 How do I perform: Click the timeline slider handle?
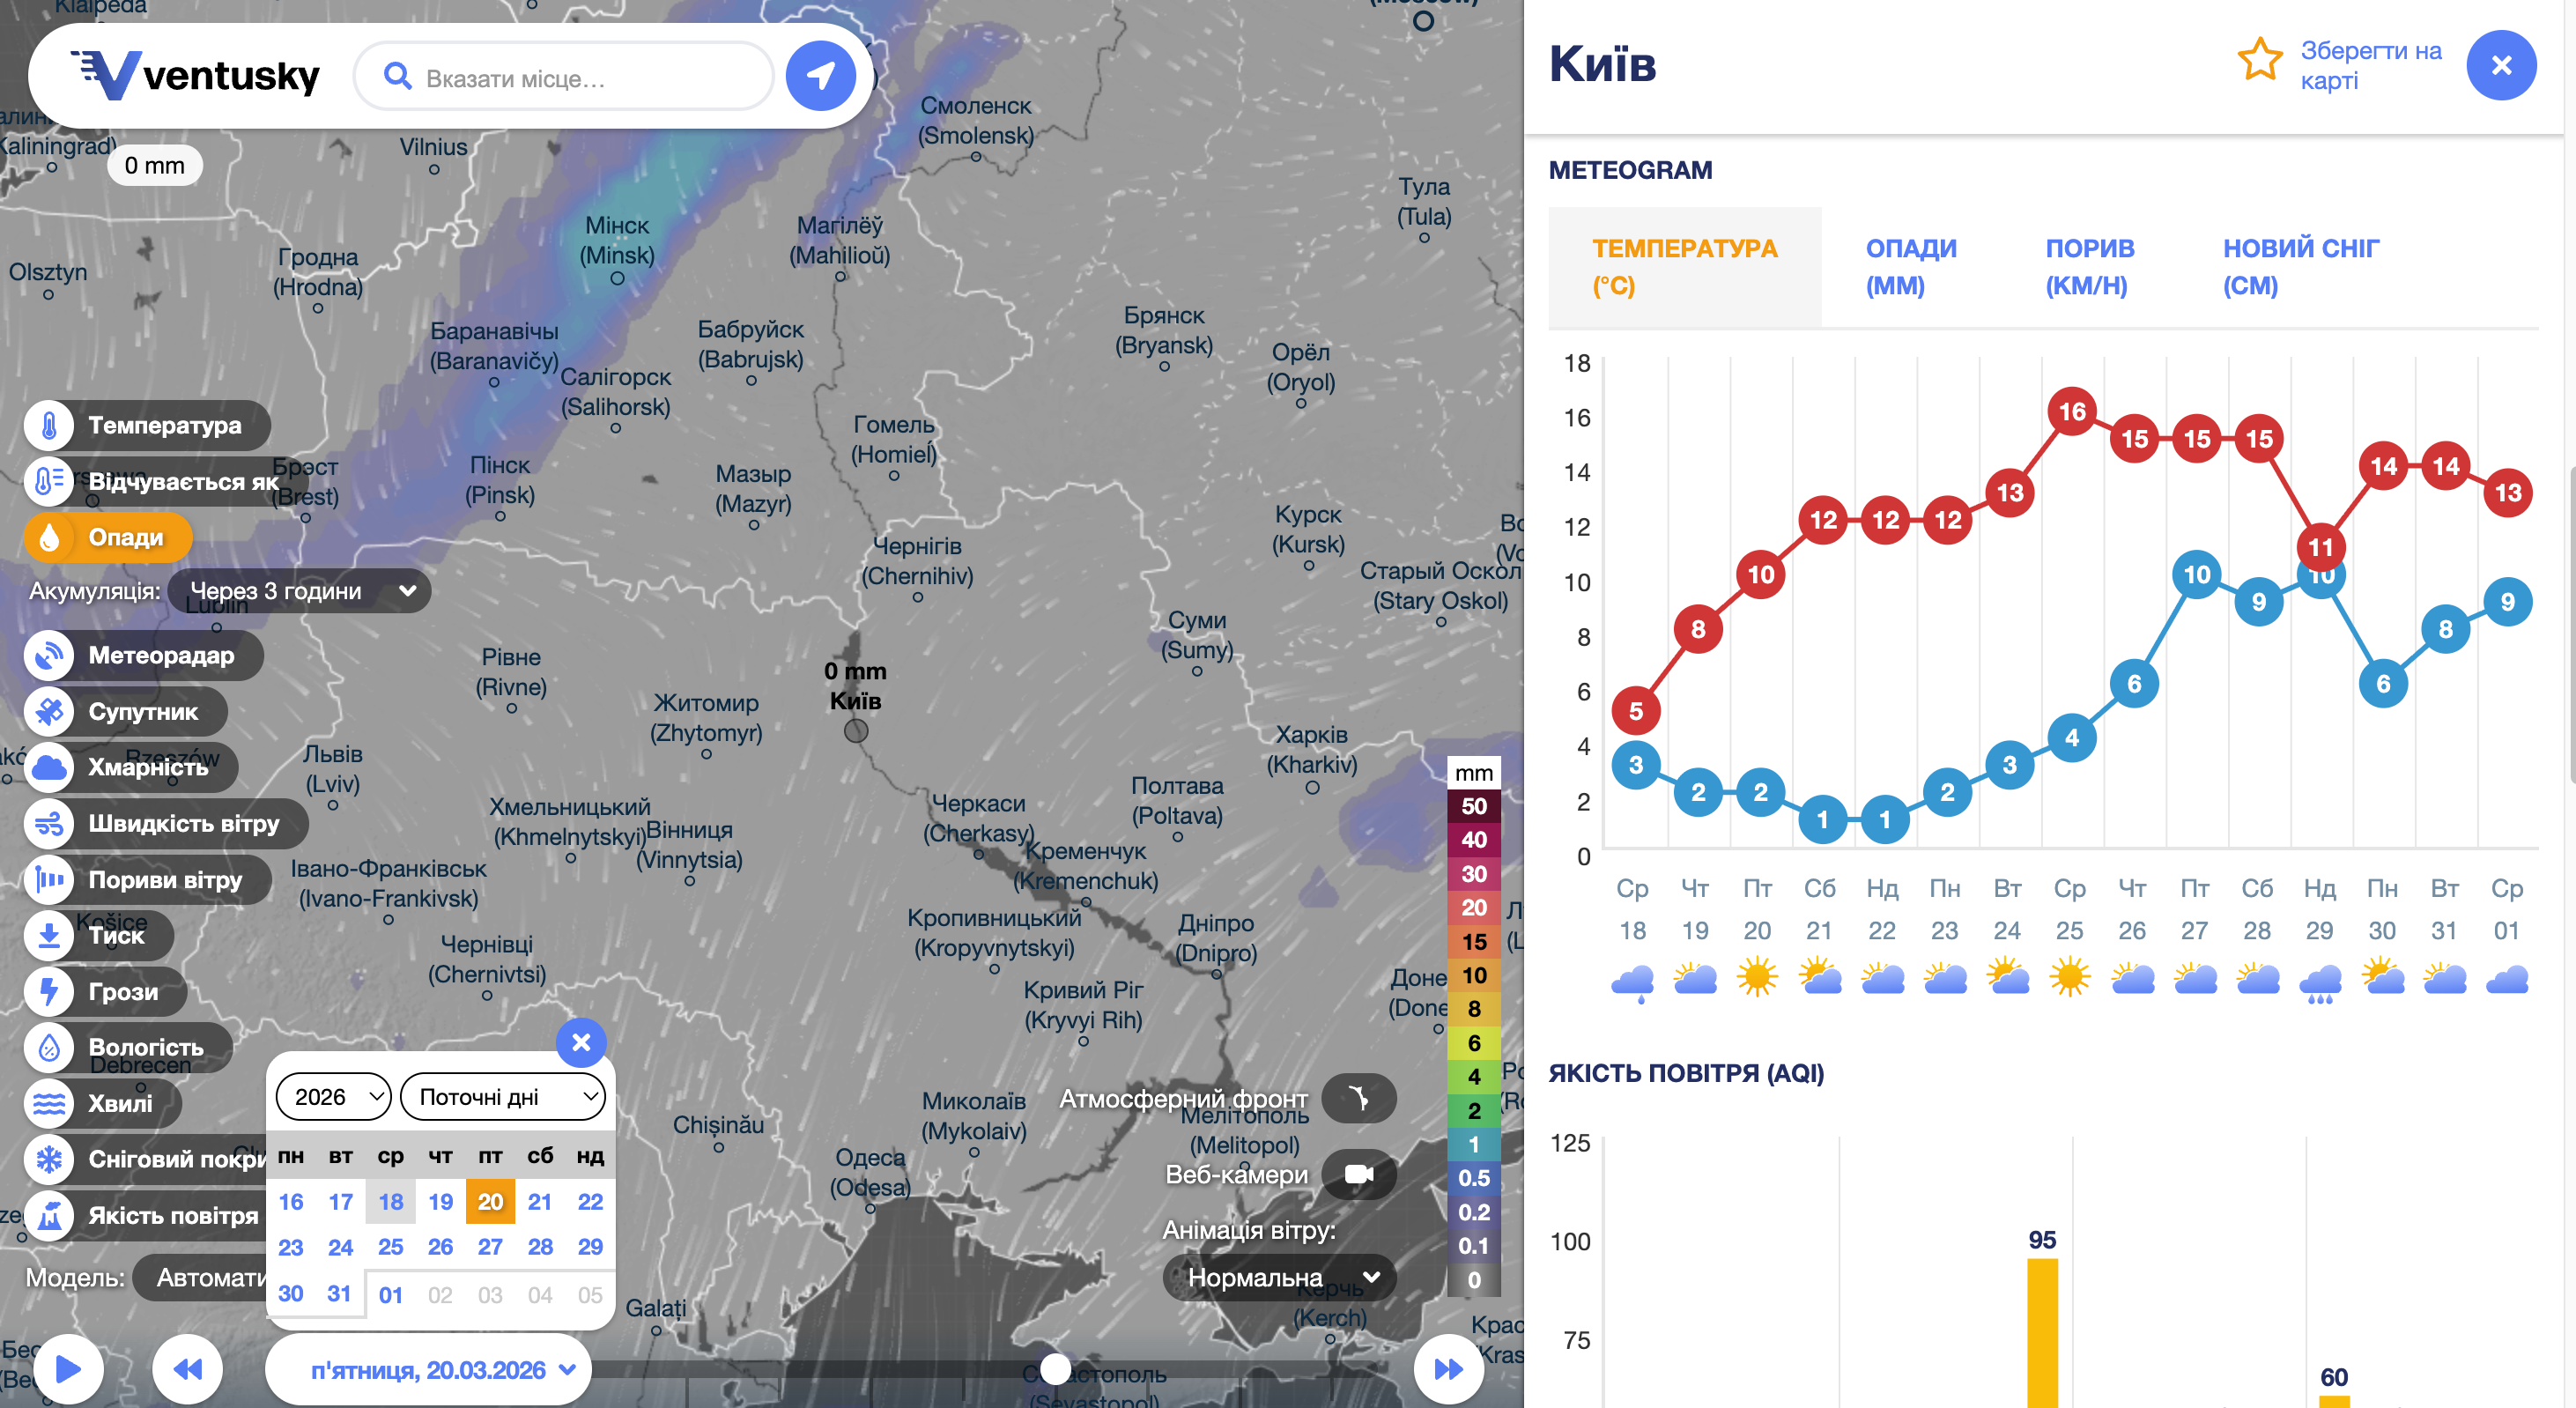click(1055, 1369)
